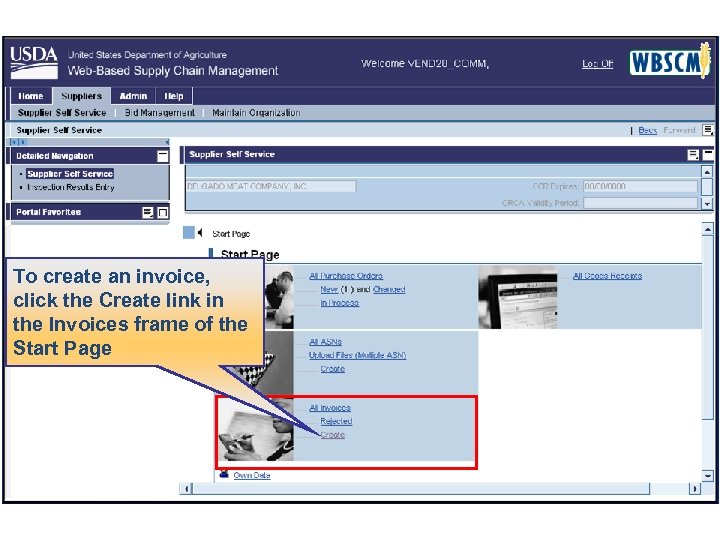The image size is (720, 540).
Task: Select the Suppliers tab
Action: [x=81, y=96]
